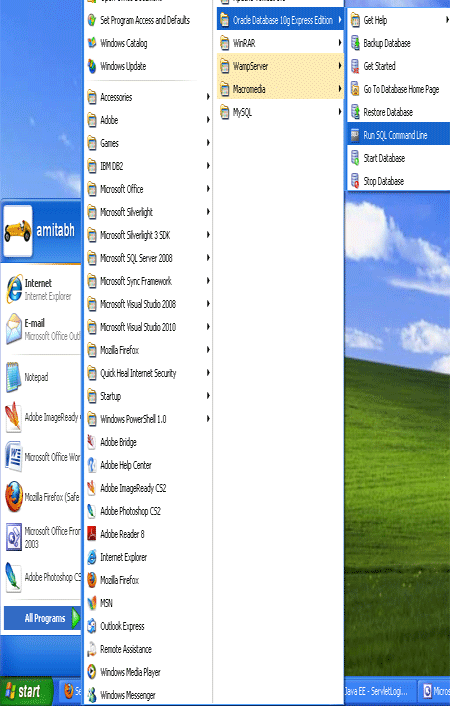450x707 pixels.
Task: Click the Adobe Reader 8 icon
Action: [92, 534]
